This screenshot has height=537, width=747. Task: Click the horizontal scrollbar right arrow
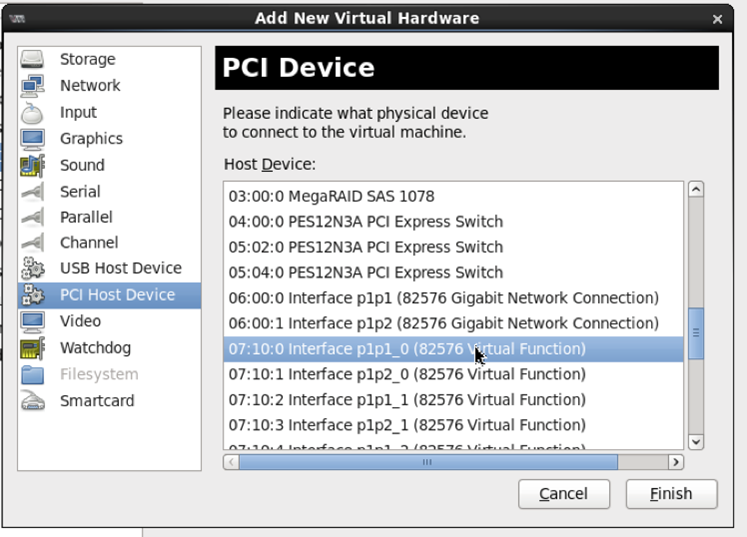tap(676, 462)
